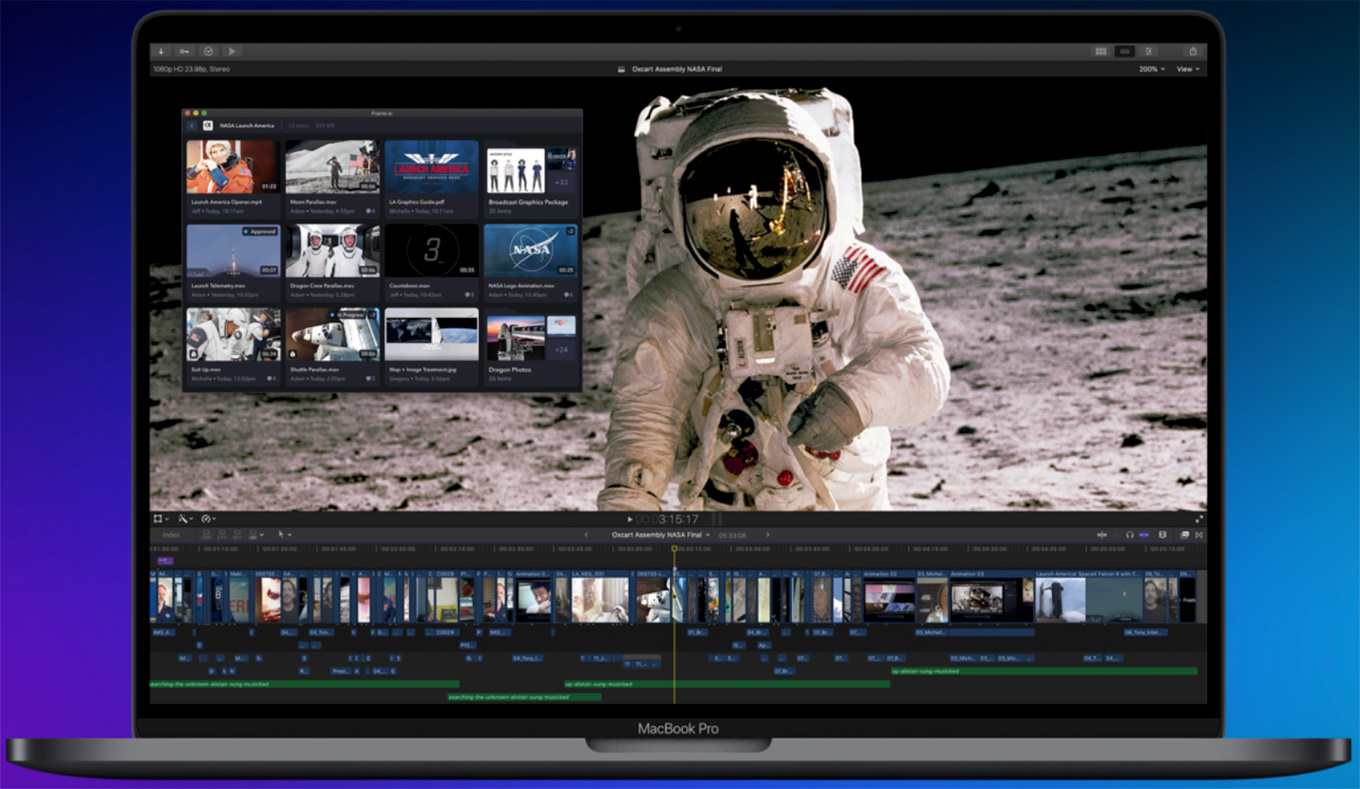Viewport: 1360px width, 789px height.
Task: Navigate back with the Frame.io back arrow
Action: pyautogui.click(x=192, y=125)
